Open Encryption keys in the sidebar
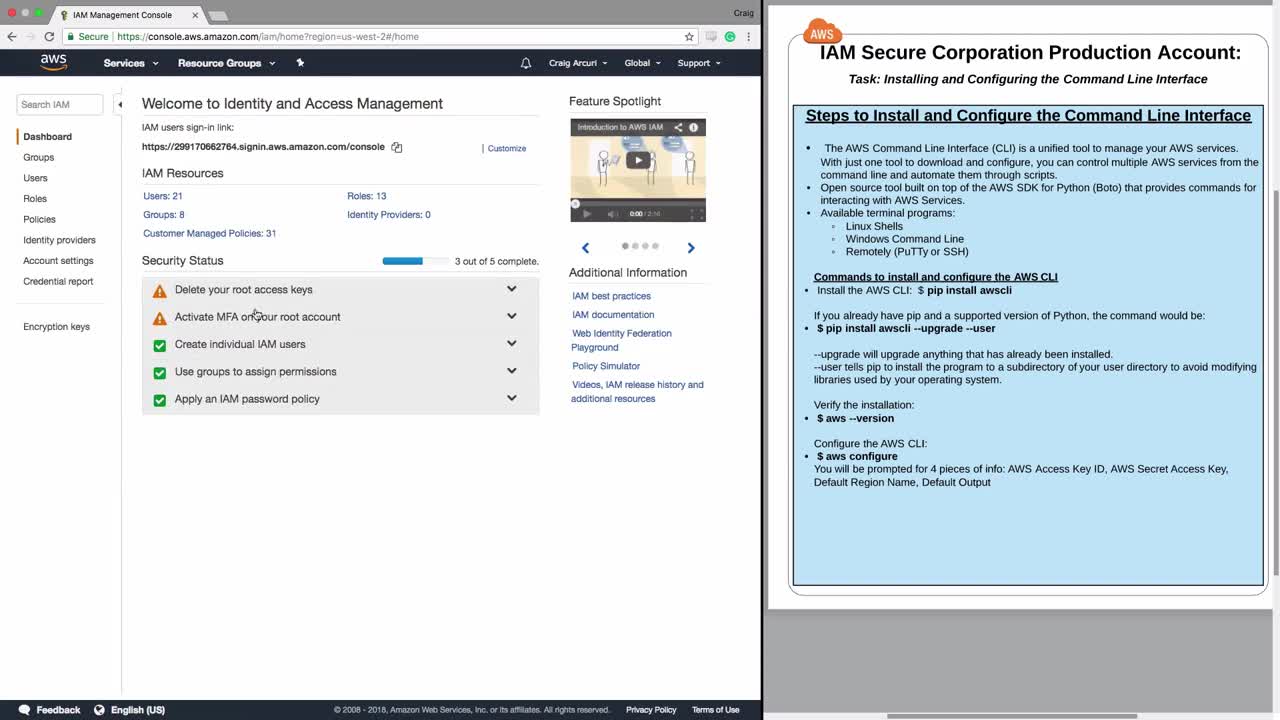The image size is (1280, 720). (x=56, y=327)
